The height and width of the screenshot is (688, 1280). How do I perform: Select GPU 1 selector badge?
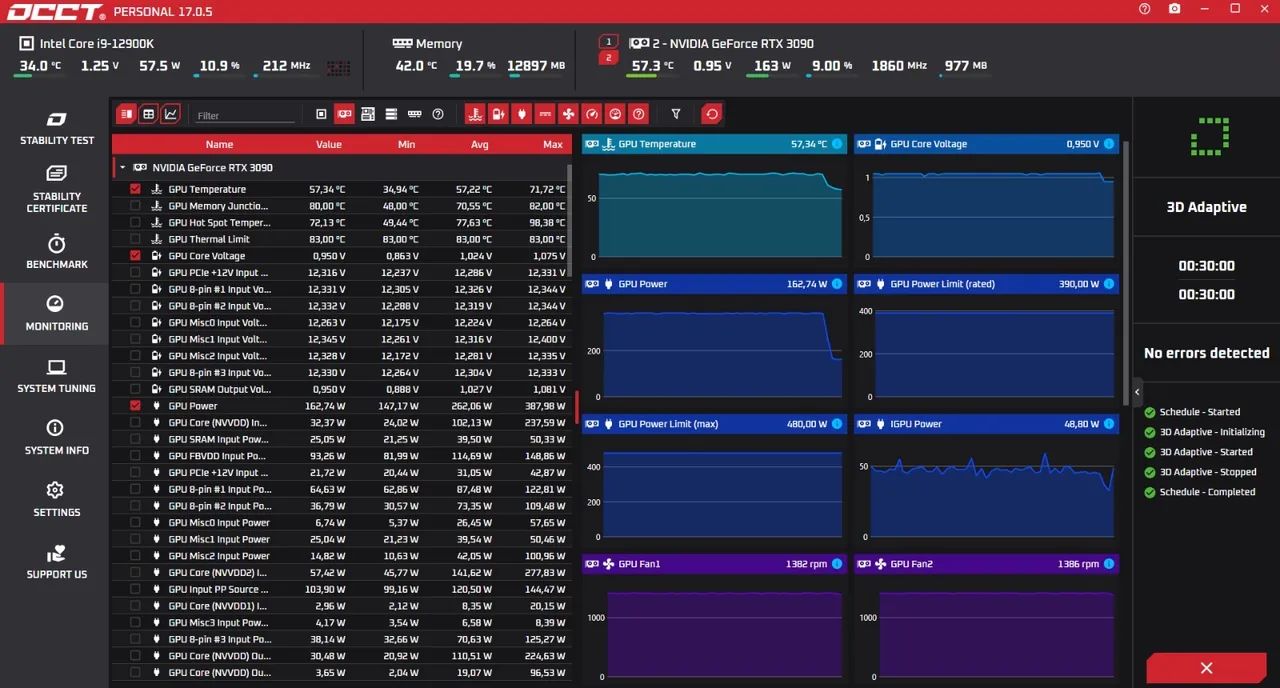point(608,42)
